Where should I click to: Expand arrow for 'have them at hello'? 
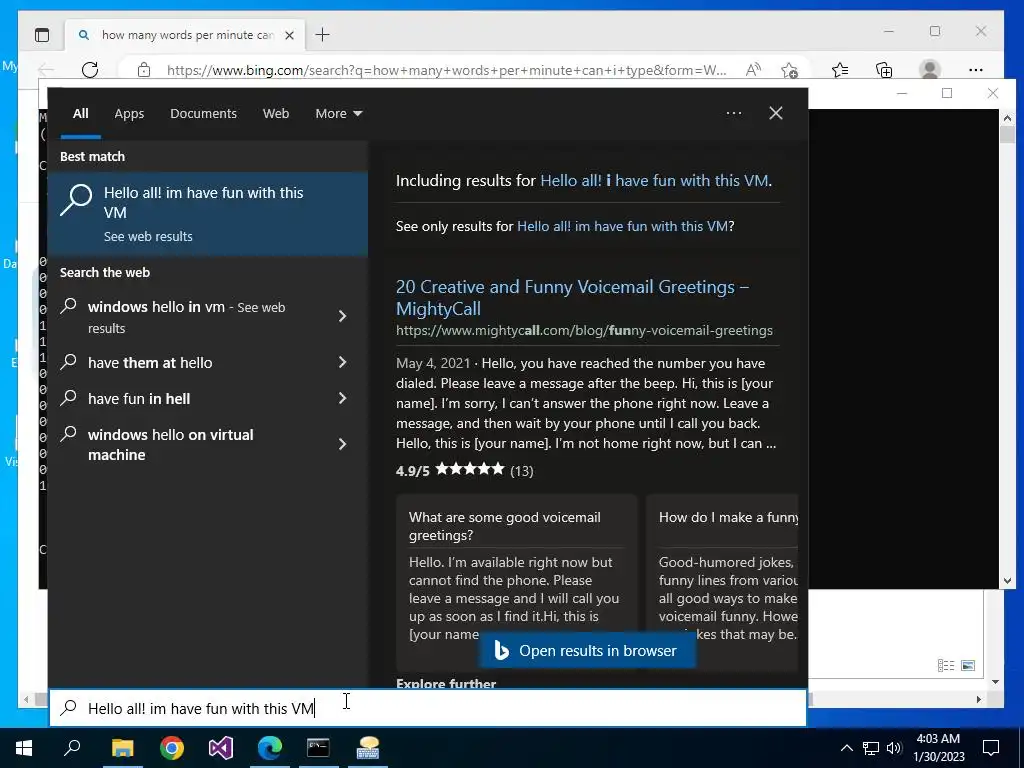tap(342, 362)
